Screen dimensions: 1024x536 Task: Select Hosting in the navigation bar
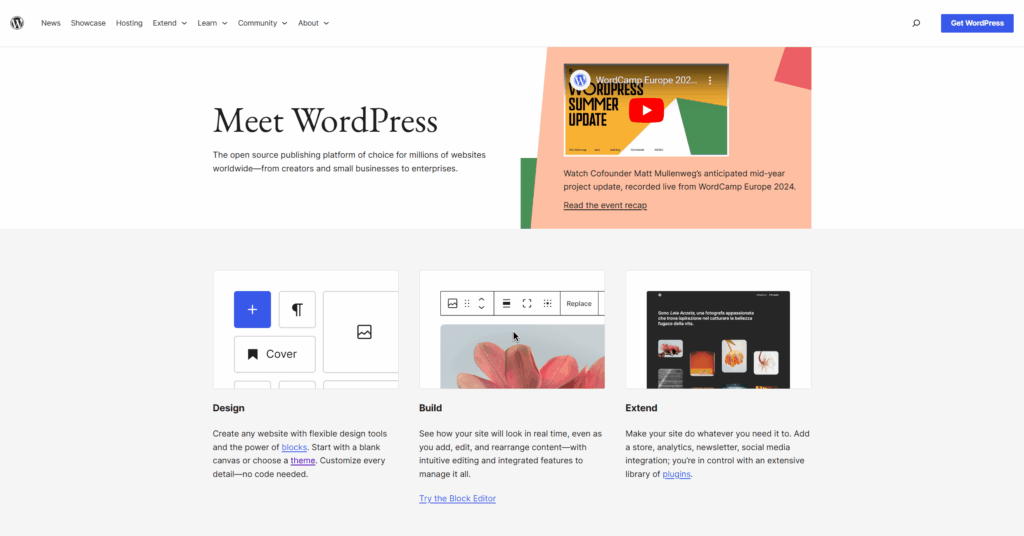tap(129, 23)
